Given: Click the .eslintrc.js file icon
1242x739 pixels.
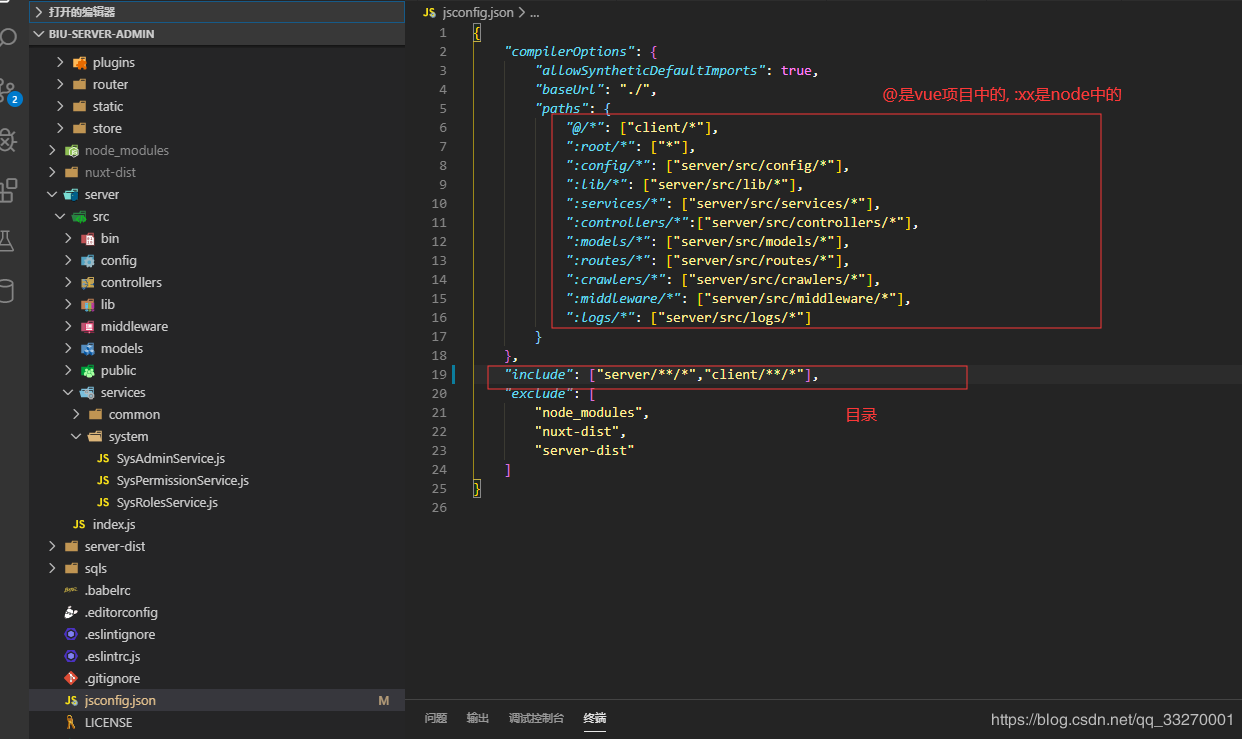Looking at the screenshot, I should pos(71,656).
